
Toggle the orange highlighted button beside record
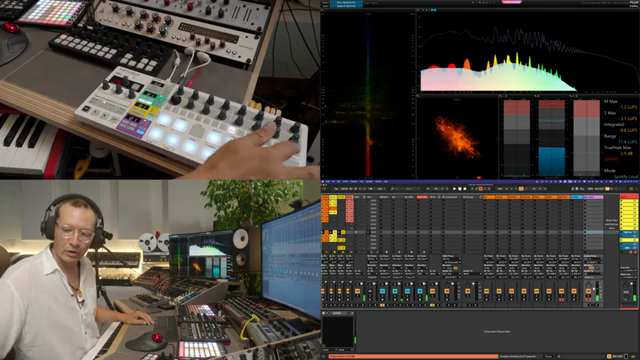coord(480,189)
